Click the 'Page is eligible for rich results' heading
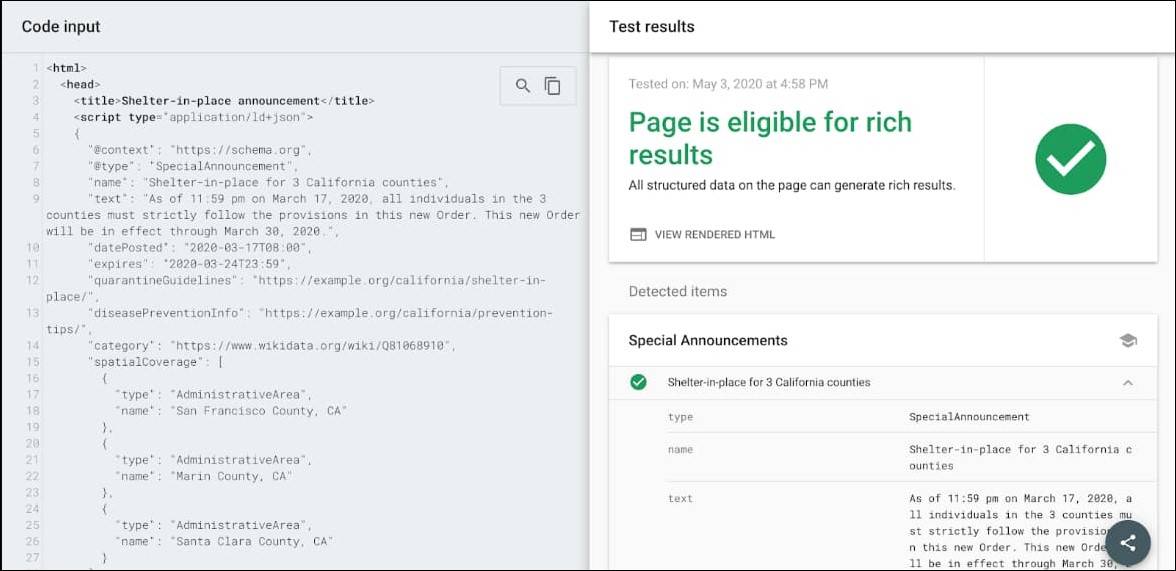Viewport: 1176px width, 571px height. click(x=770, y=138)
